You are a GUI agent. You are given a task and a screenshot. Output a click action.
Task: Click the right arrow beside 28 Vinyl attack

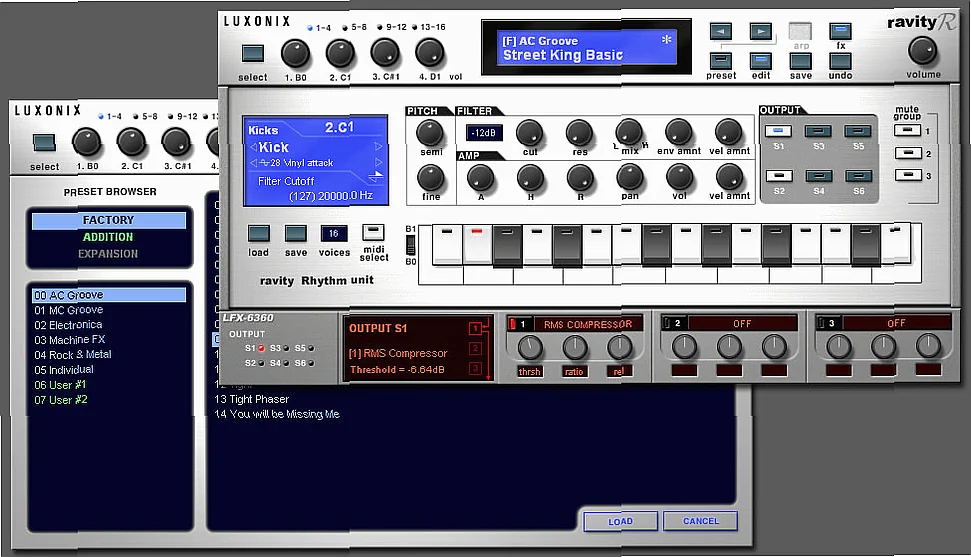coord(378,162)
